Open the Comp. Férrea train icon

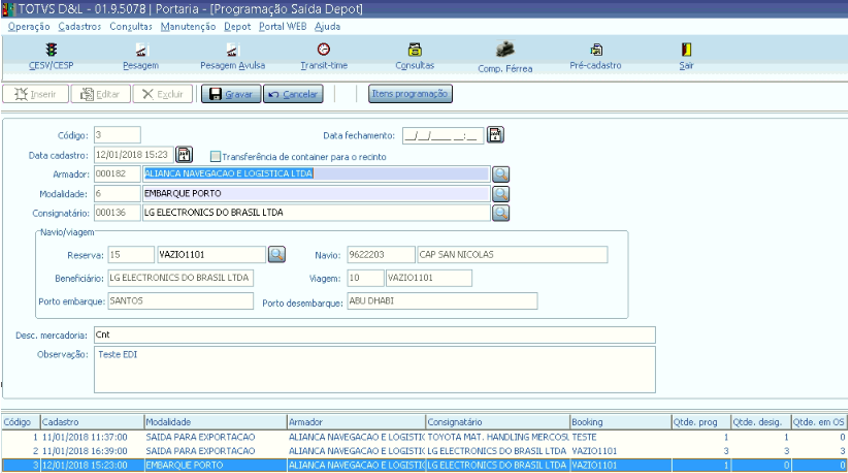(x=505, y=57)
